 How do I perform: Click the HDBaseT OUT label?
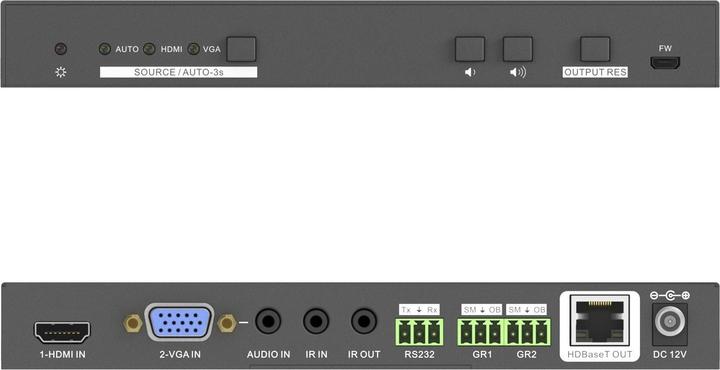tap(600, 355)
